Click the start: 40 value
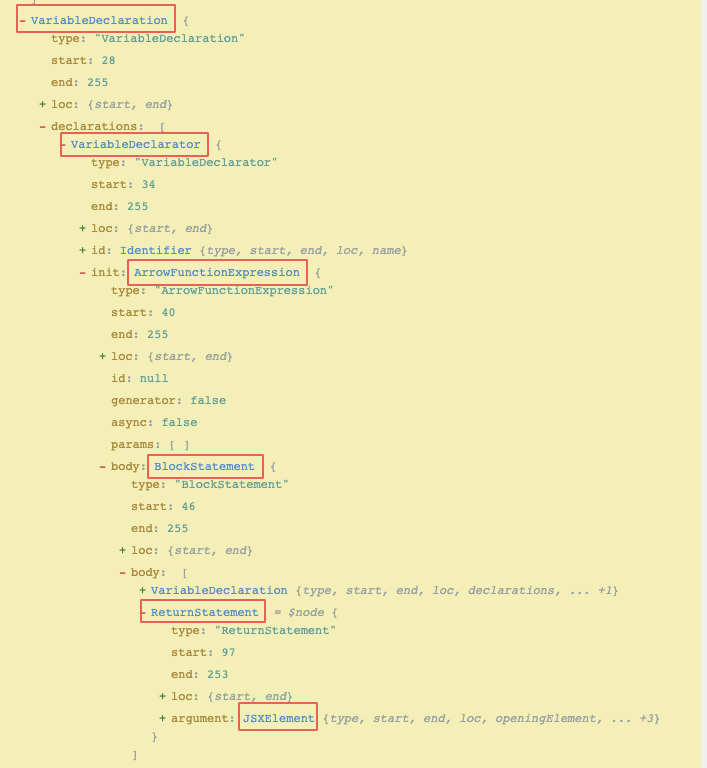707x768 pixels. pyautogui.click(x=168, y=312)
